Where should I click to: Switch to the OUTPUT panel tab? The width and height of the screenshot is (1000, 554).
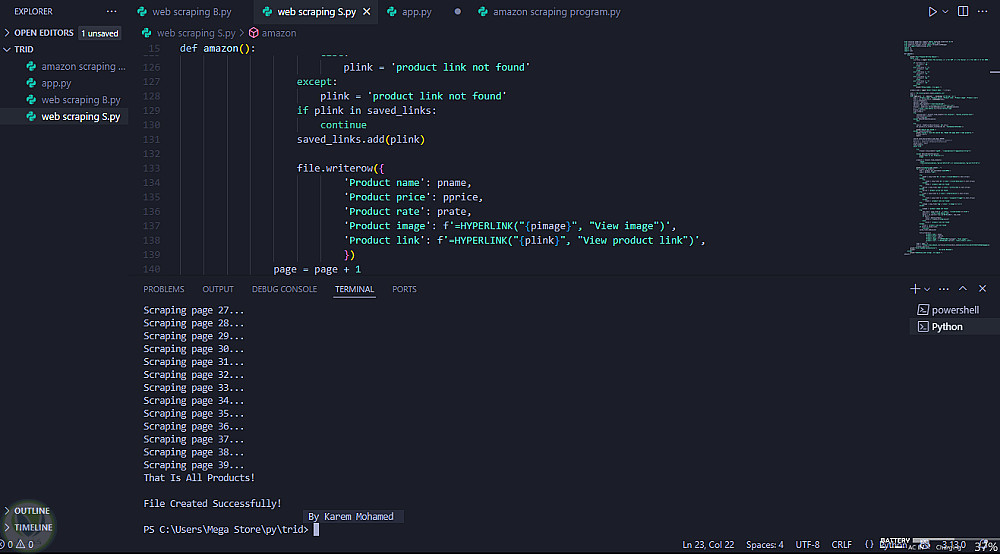[x=218, y=289]
